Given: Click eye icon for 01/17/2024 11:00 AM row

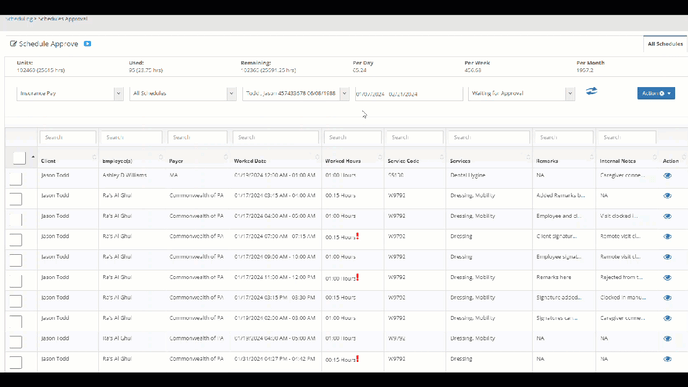Looking at the screenshot, I should tap(667, 277).
